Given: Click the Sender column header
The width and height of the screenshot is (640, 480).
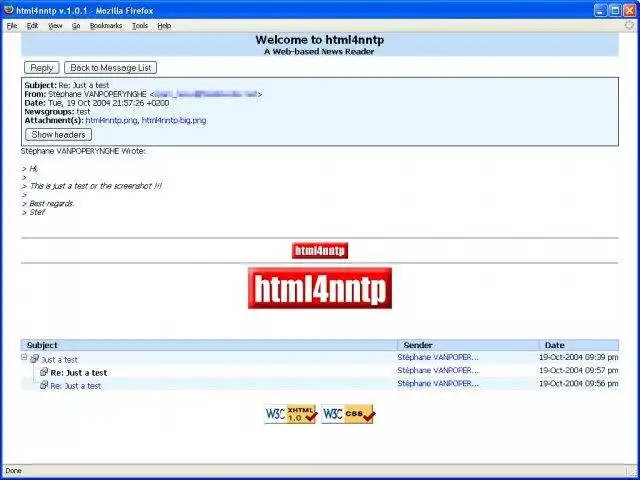Looking at the screenshot, I should [468, 345].
